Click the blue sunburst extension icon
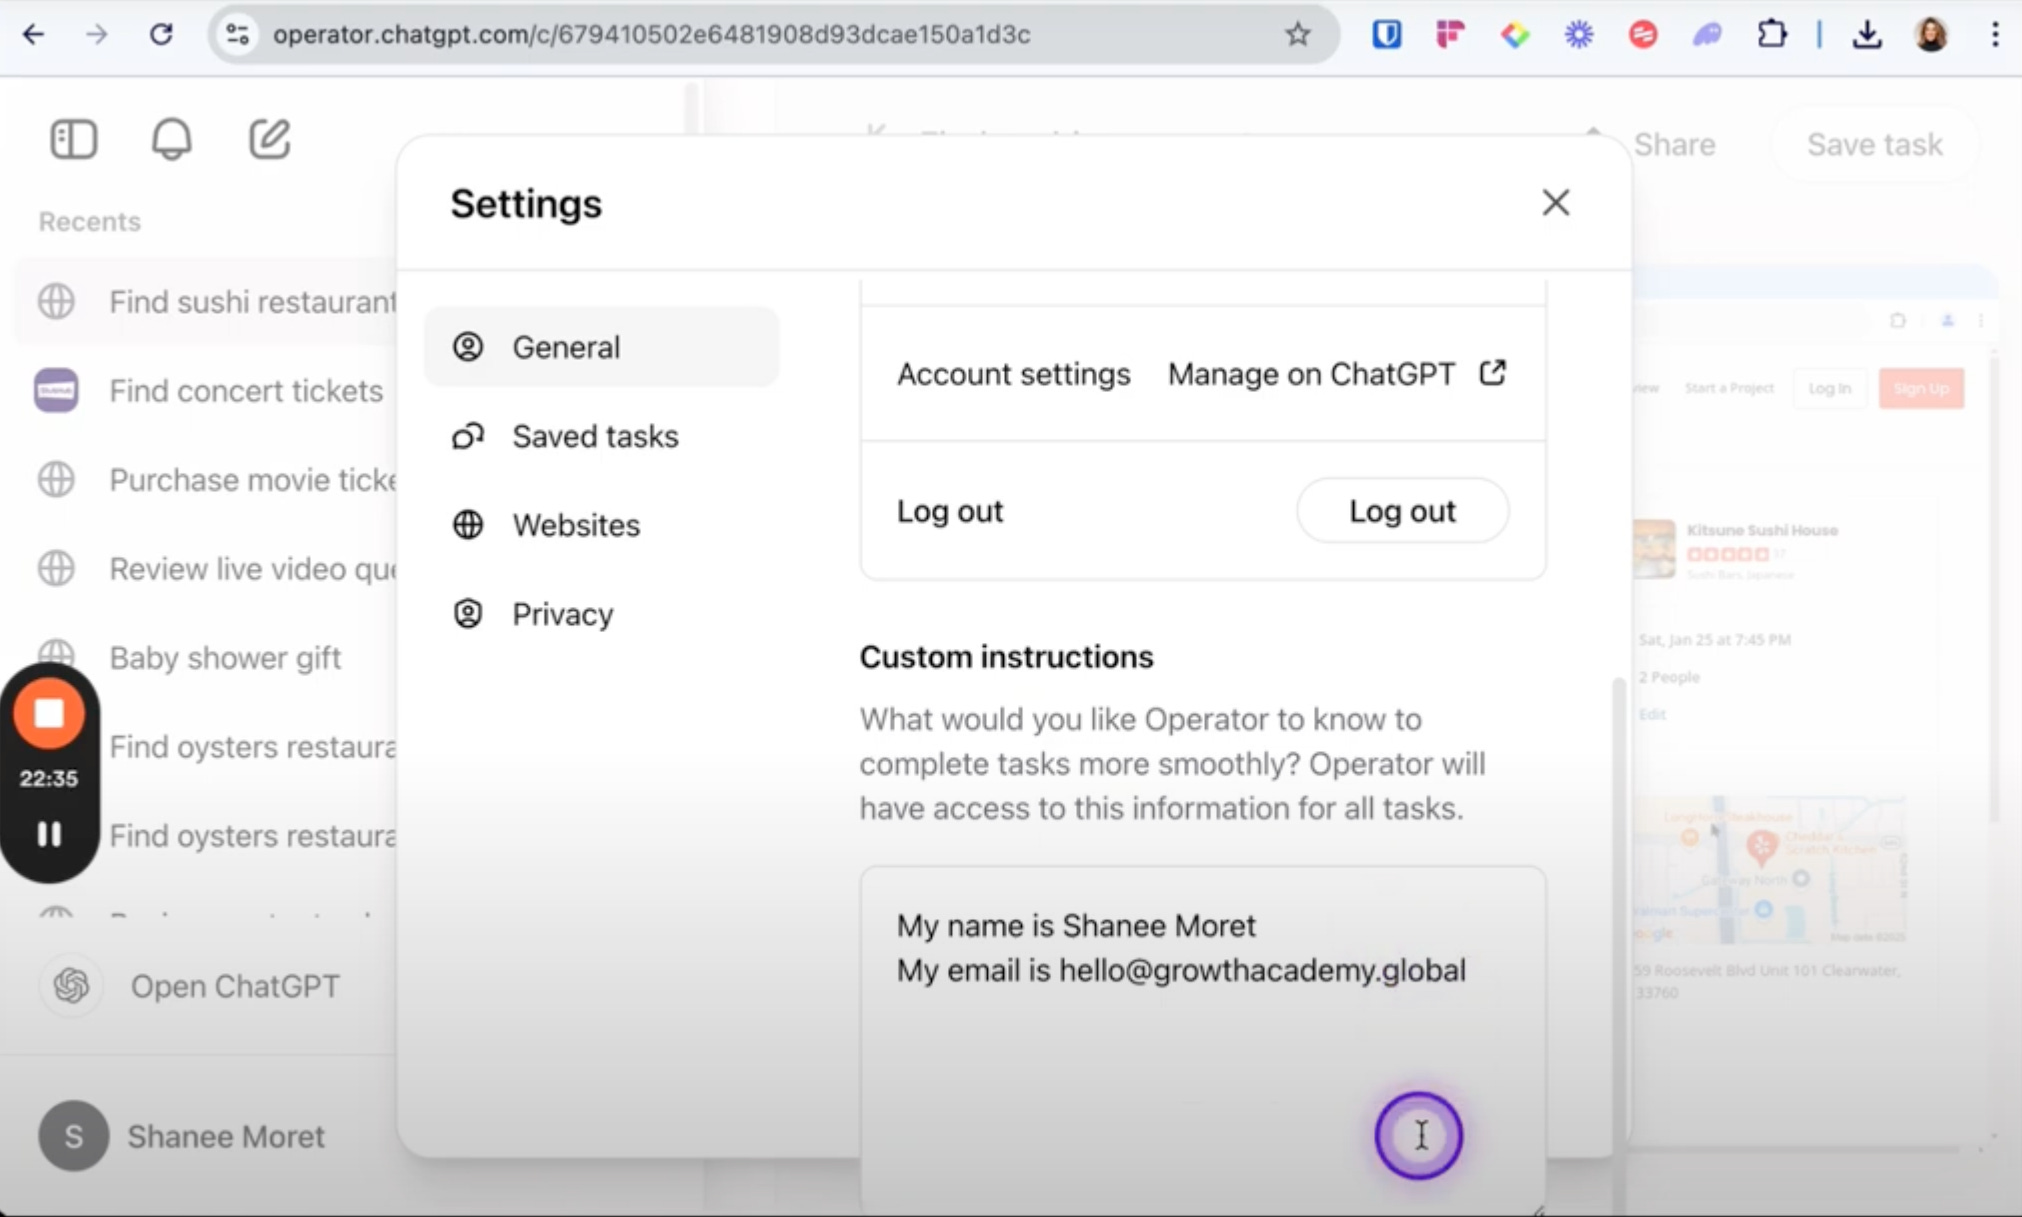The image size is (2022, 1217). [x=1579, y=34]
